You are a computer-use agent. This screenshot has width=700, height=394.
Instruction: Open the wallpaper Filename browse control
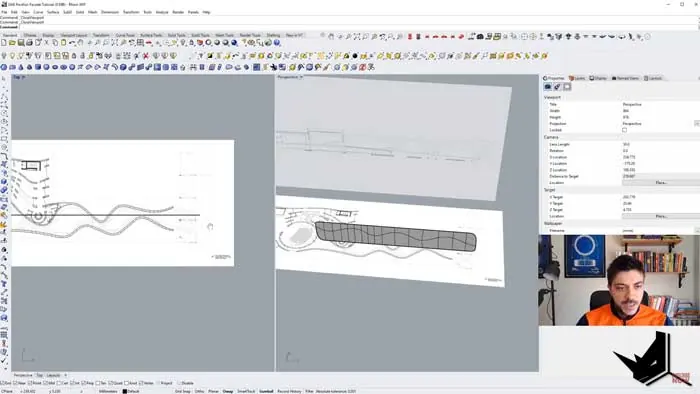(697, 231)
